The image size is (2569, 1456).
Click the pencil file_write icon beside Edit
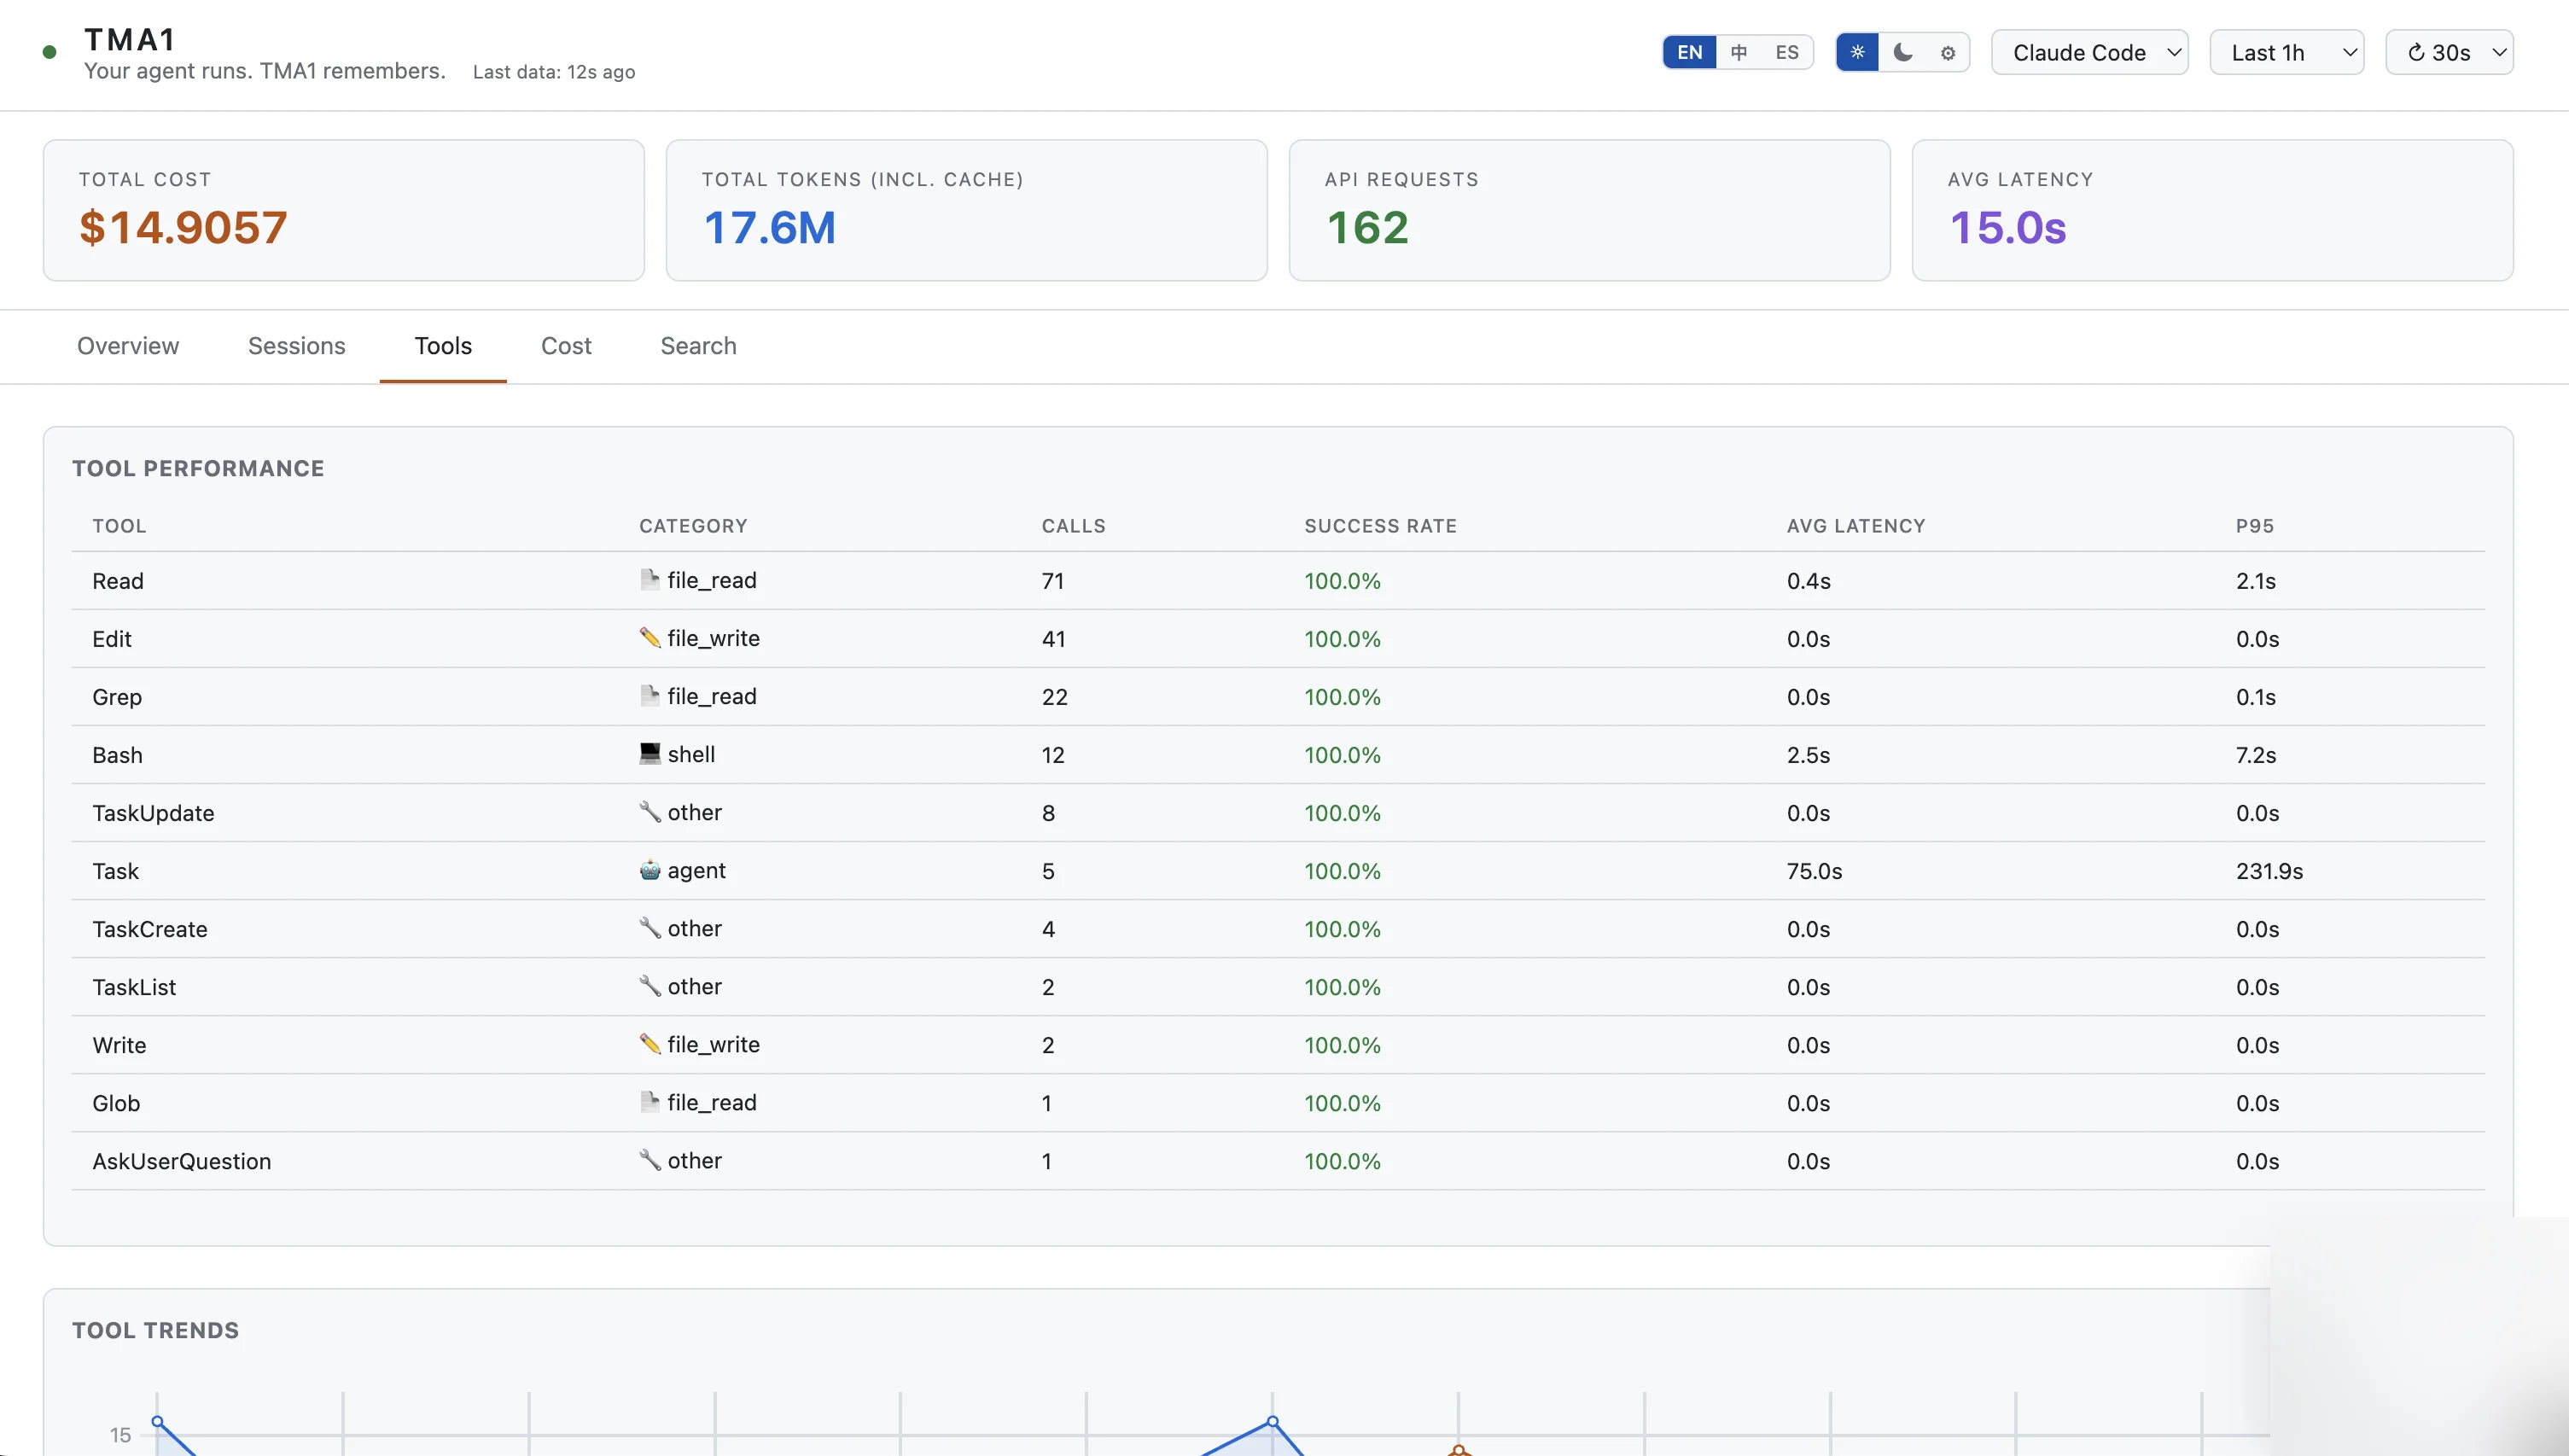click(649, 638)
